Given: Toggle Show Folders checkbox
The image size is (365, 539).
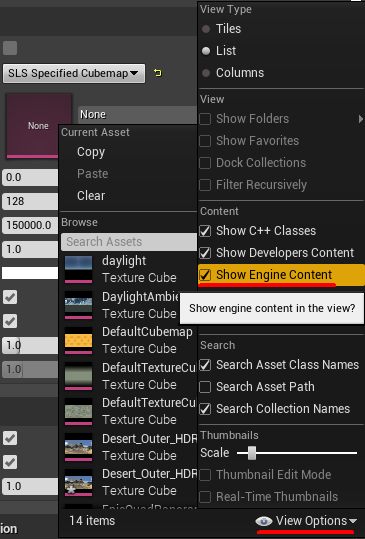Looking at the screenshot, I should click(x=205, y=119).
